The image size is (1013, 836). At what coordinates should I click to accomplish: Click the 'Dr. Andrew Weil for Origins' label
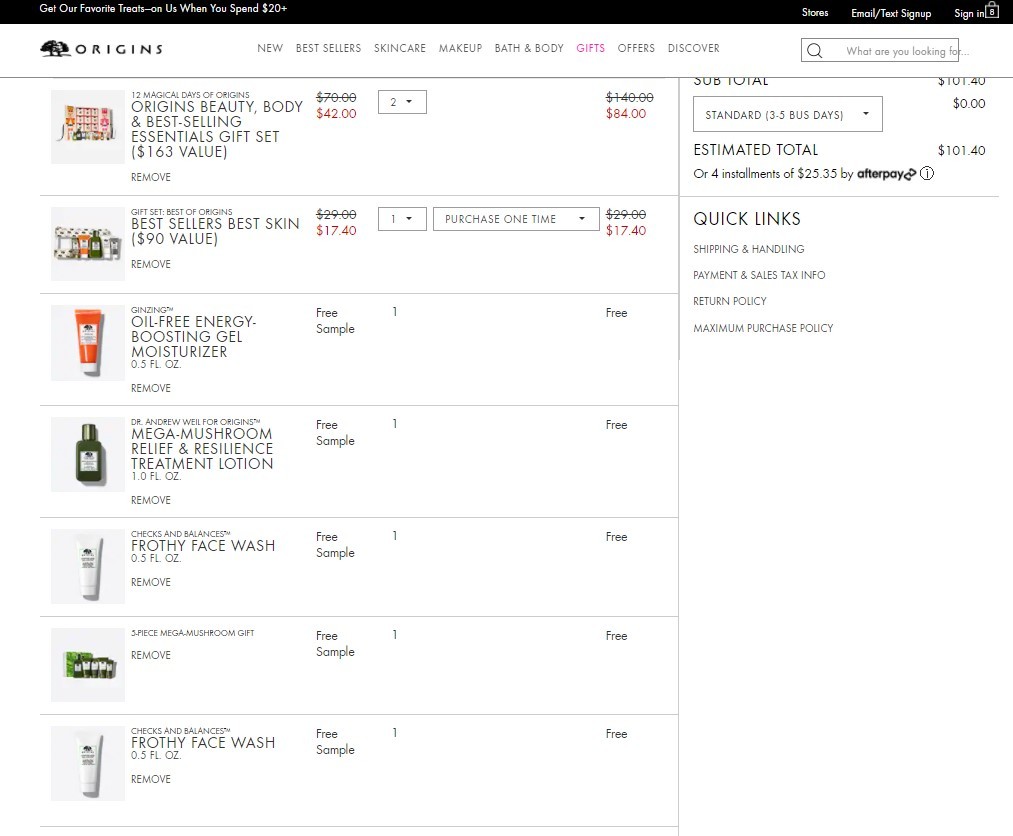[195, 422]
